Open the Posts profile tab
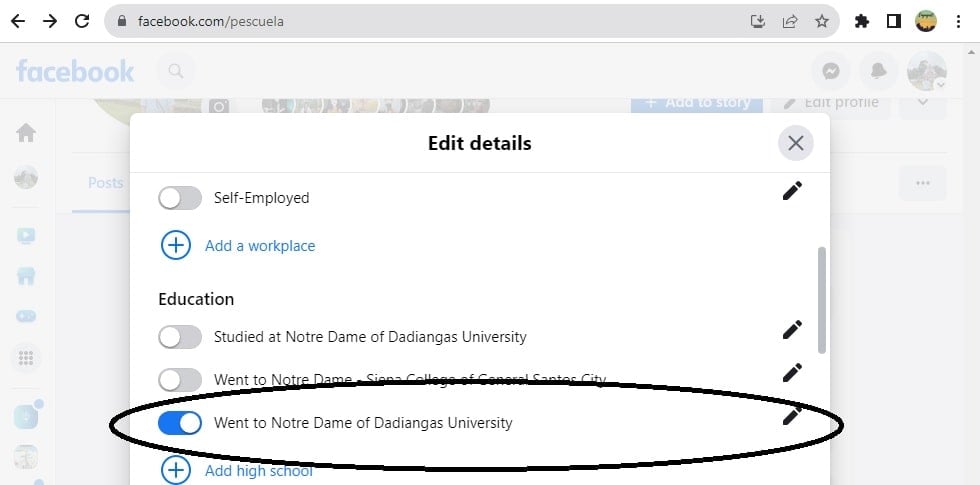The image size is (980, 485). tap(105, 182)
